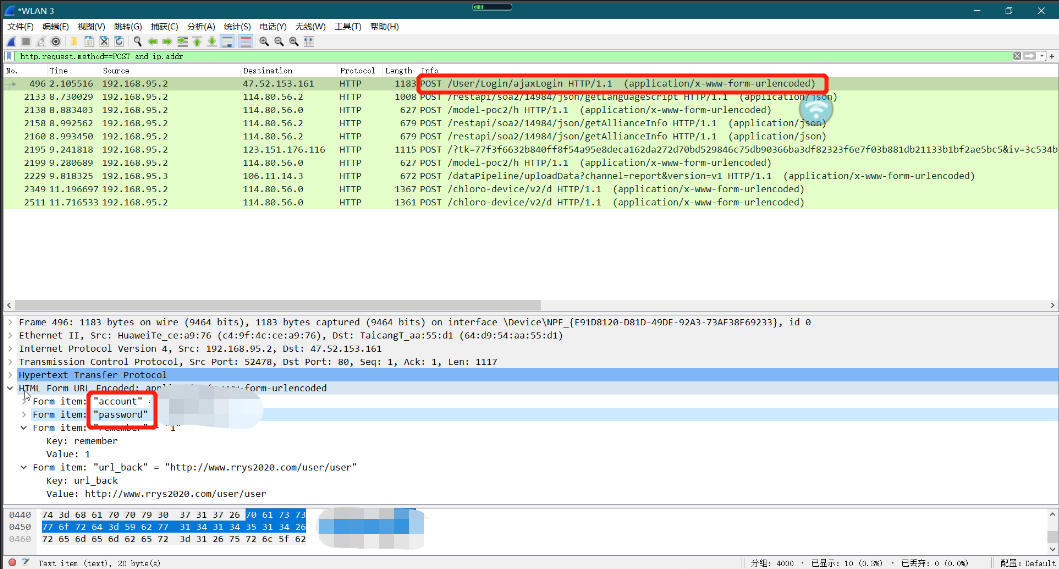Open the 编辑(E) menu

[x=55, y=26]
